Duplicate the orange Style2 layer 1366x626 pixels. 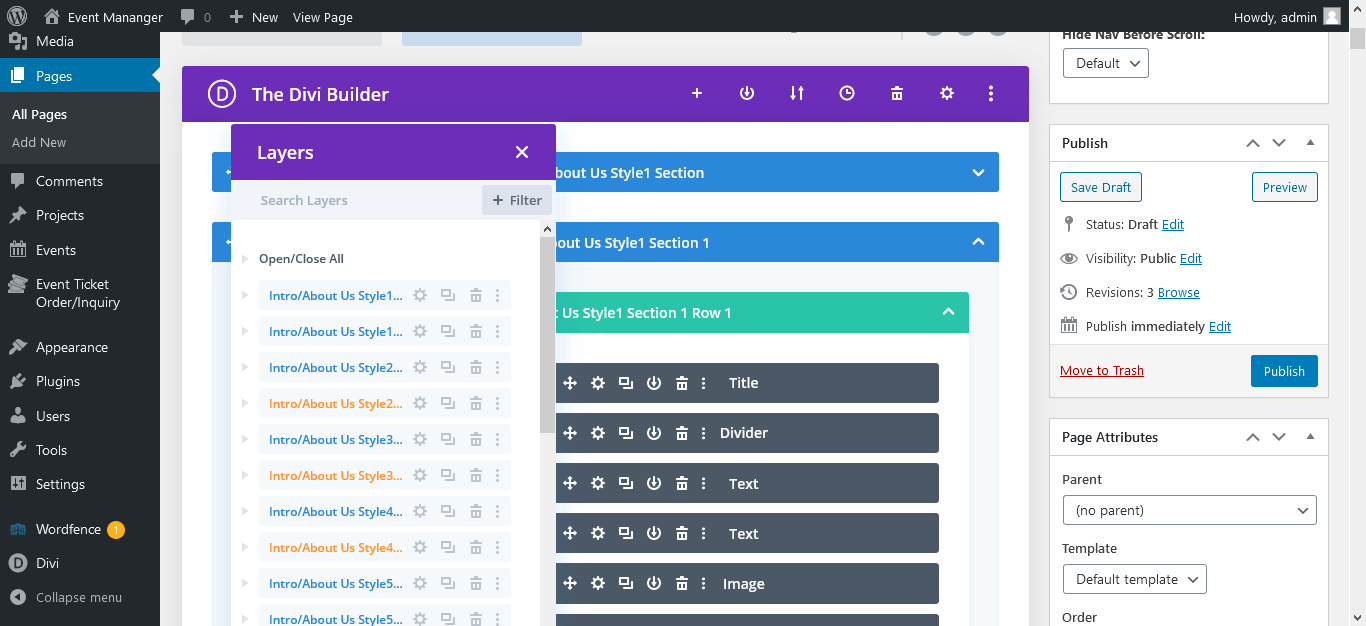[448, 403]
